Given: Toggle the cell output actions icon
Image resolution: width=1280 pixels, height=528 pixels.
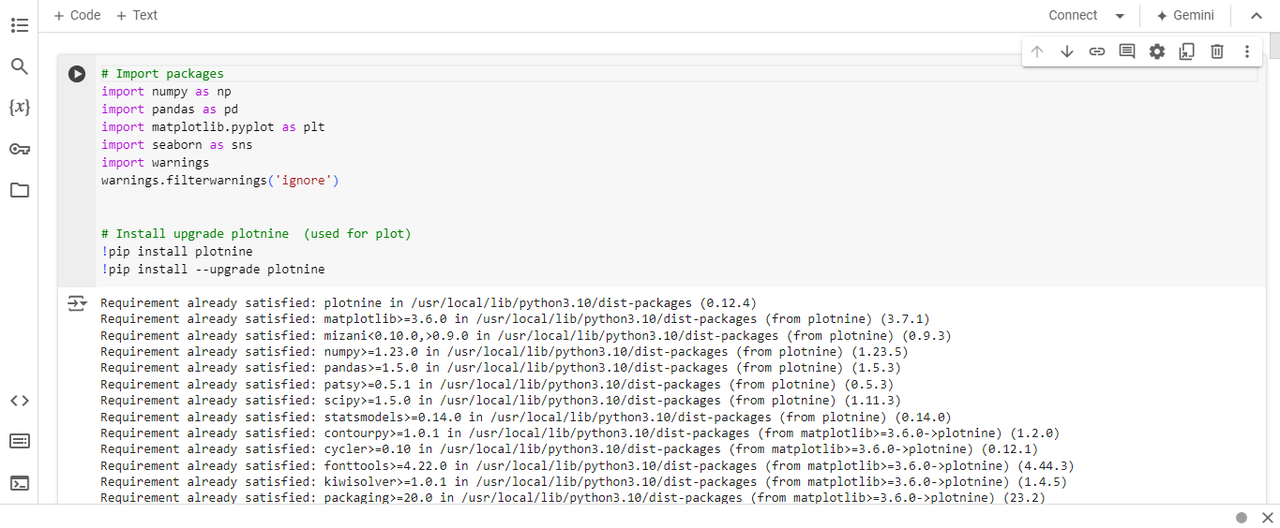Looking at the screenshot, I should click(x=77, y=303).
